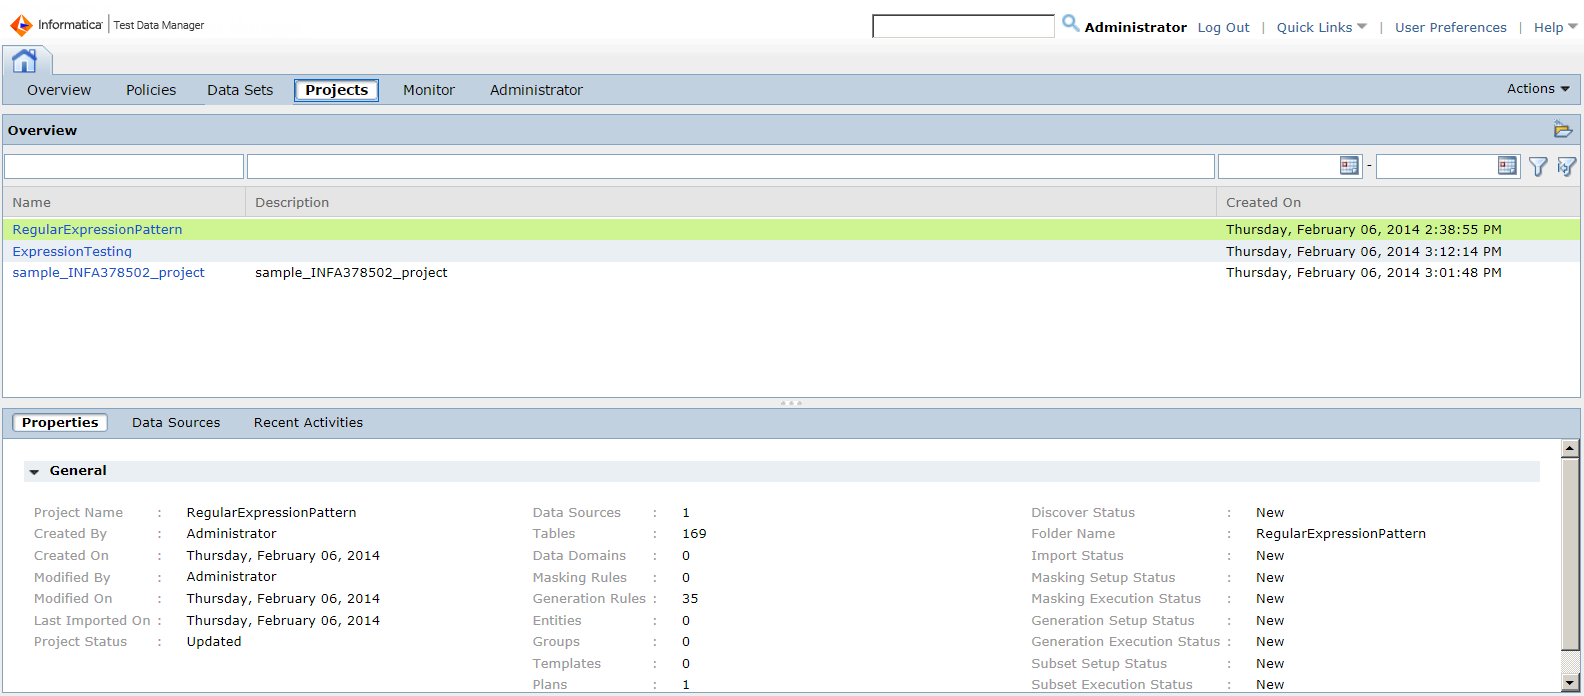Click Discover Status value New
The width and height of the screenshot is (1584, 696).
[1270, 513]
